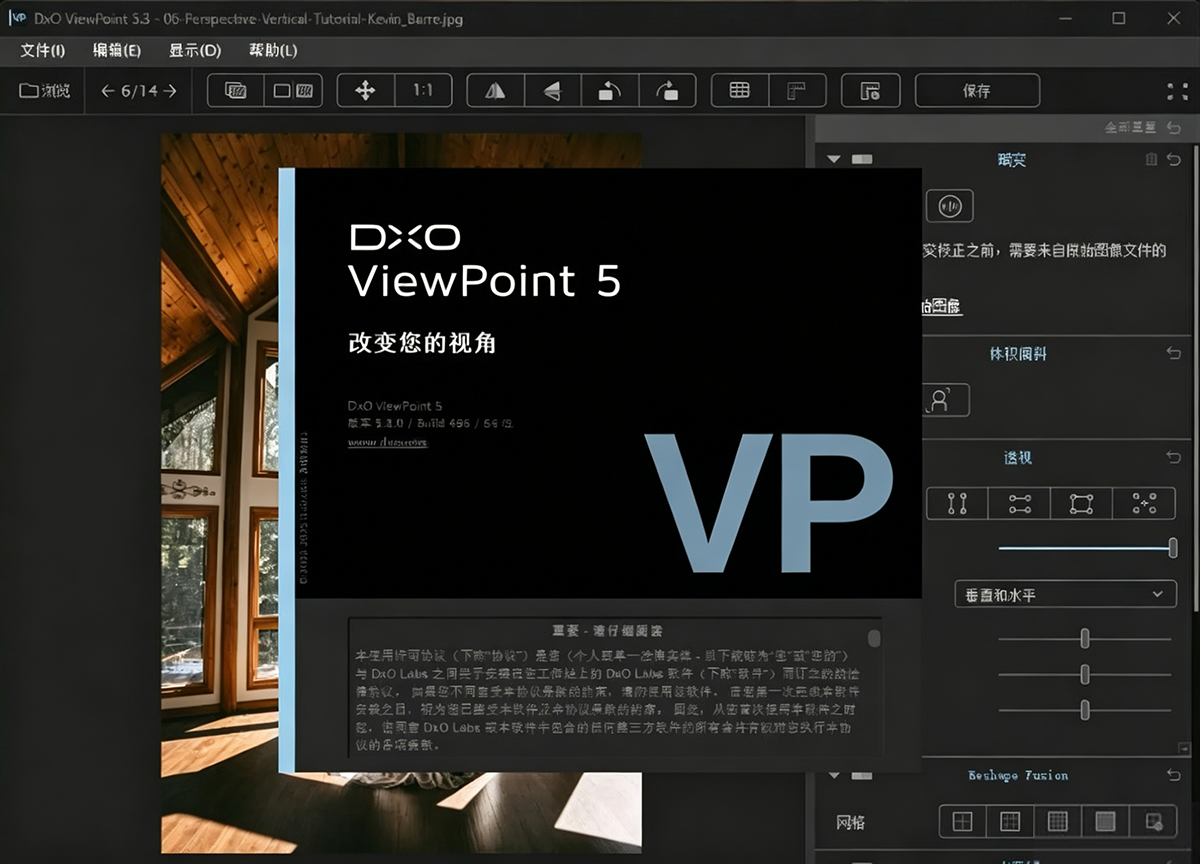Toggle the guides ruler icon in toolbar
This screenshot has height=864, width=1200.
797,91
